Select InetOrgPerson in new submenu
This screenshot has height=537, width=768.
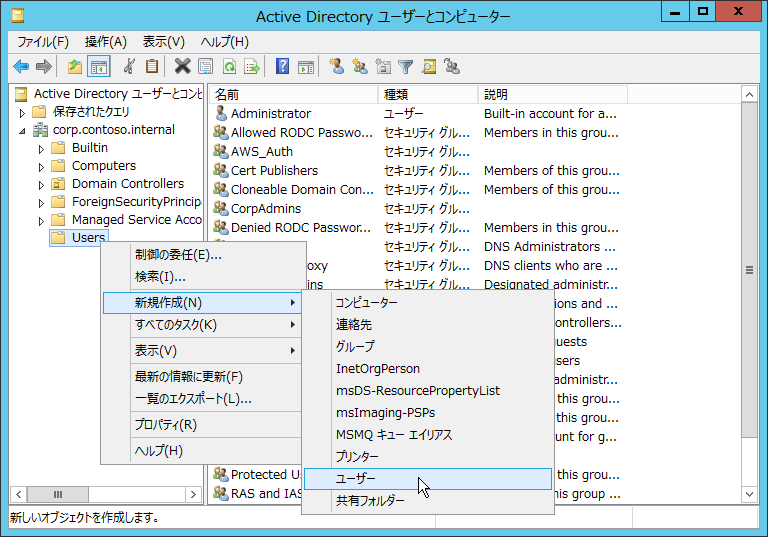click(x=428, y=369)
